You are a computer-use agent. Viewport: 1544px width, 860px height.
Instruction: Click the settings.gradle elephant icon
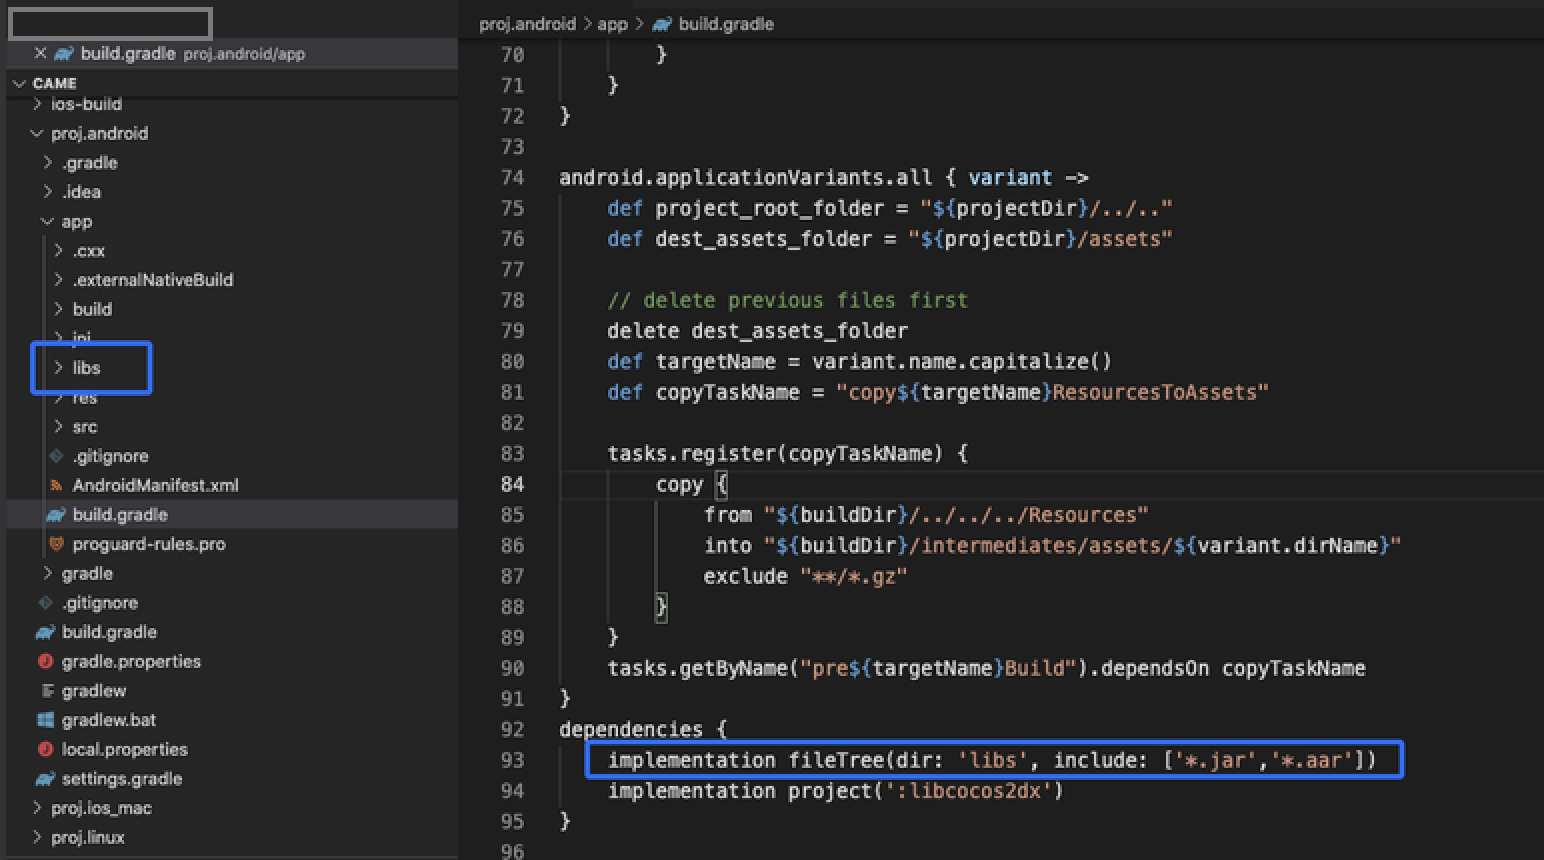[x=45, y=779]
